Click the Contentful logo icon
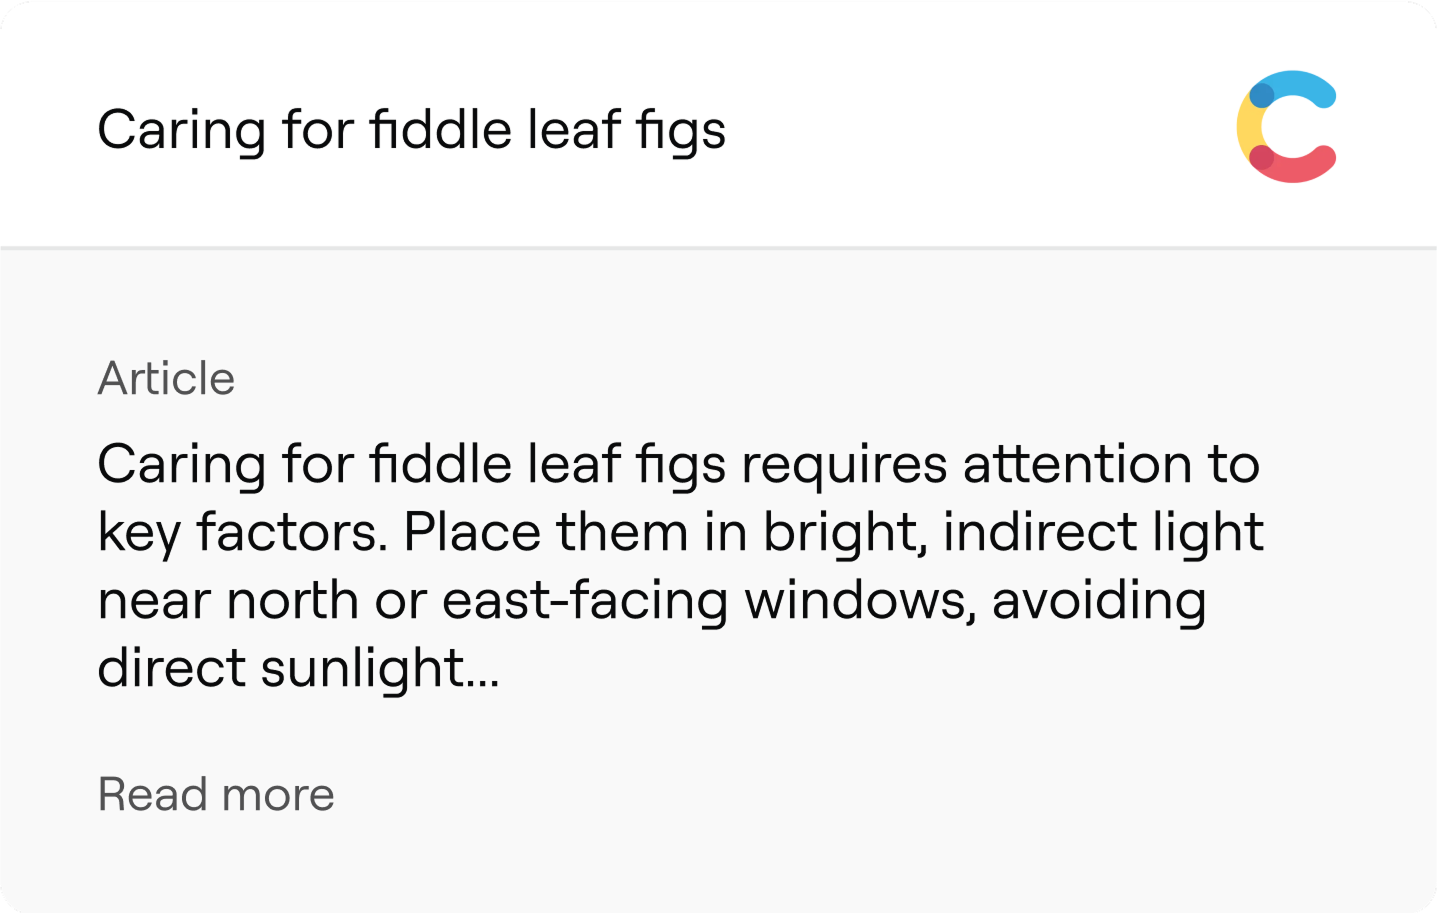The width and height of the screenshot is (1437, 913). (1287, 127)
